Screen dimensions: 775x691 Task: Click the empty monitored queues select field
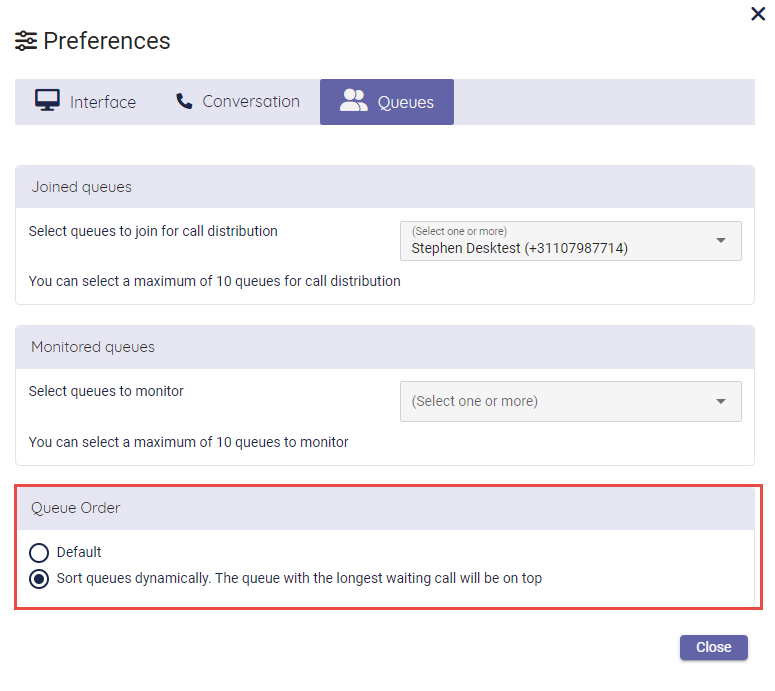(550, 401)
